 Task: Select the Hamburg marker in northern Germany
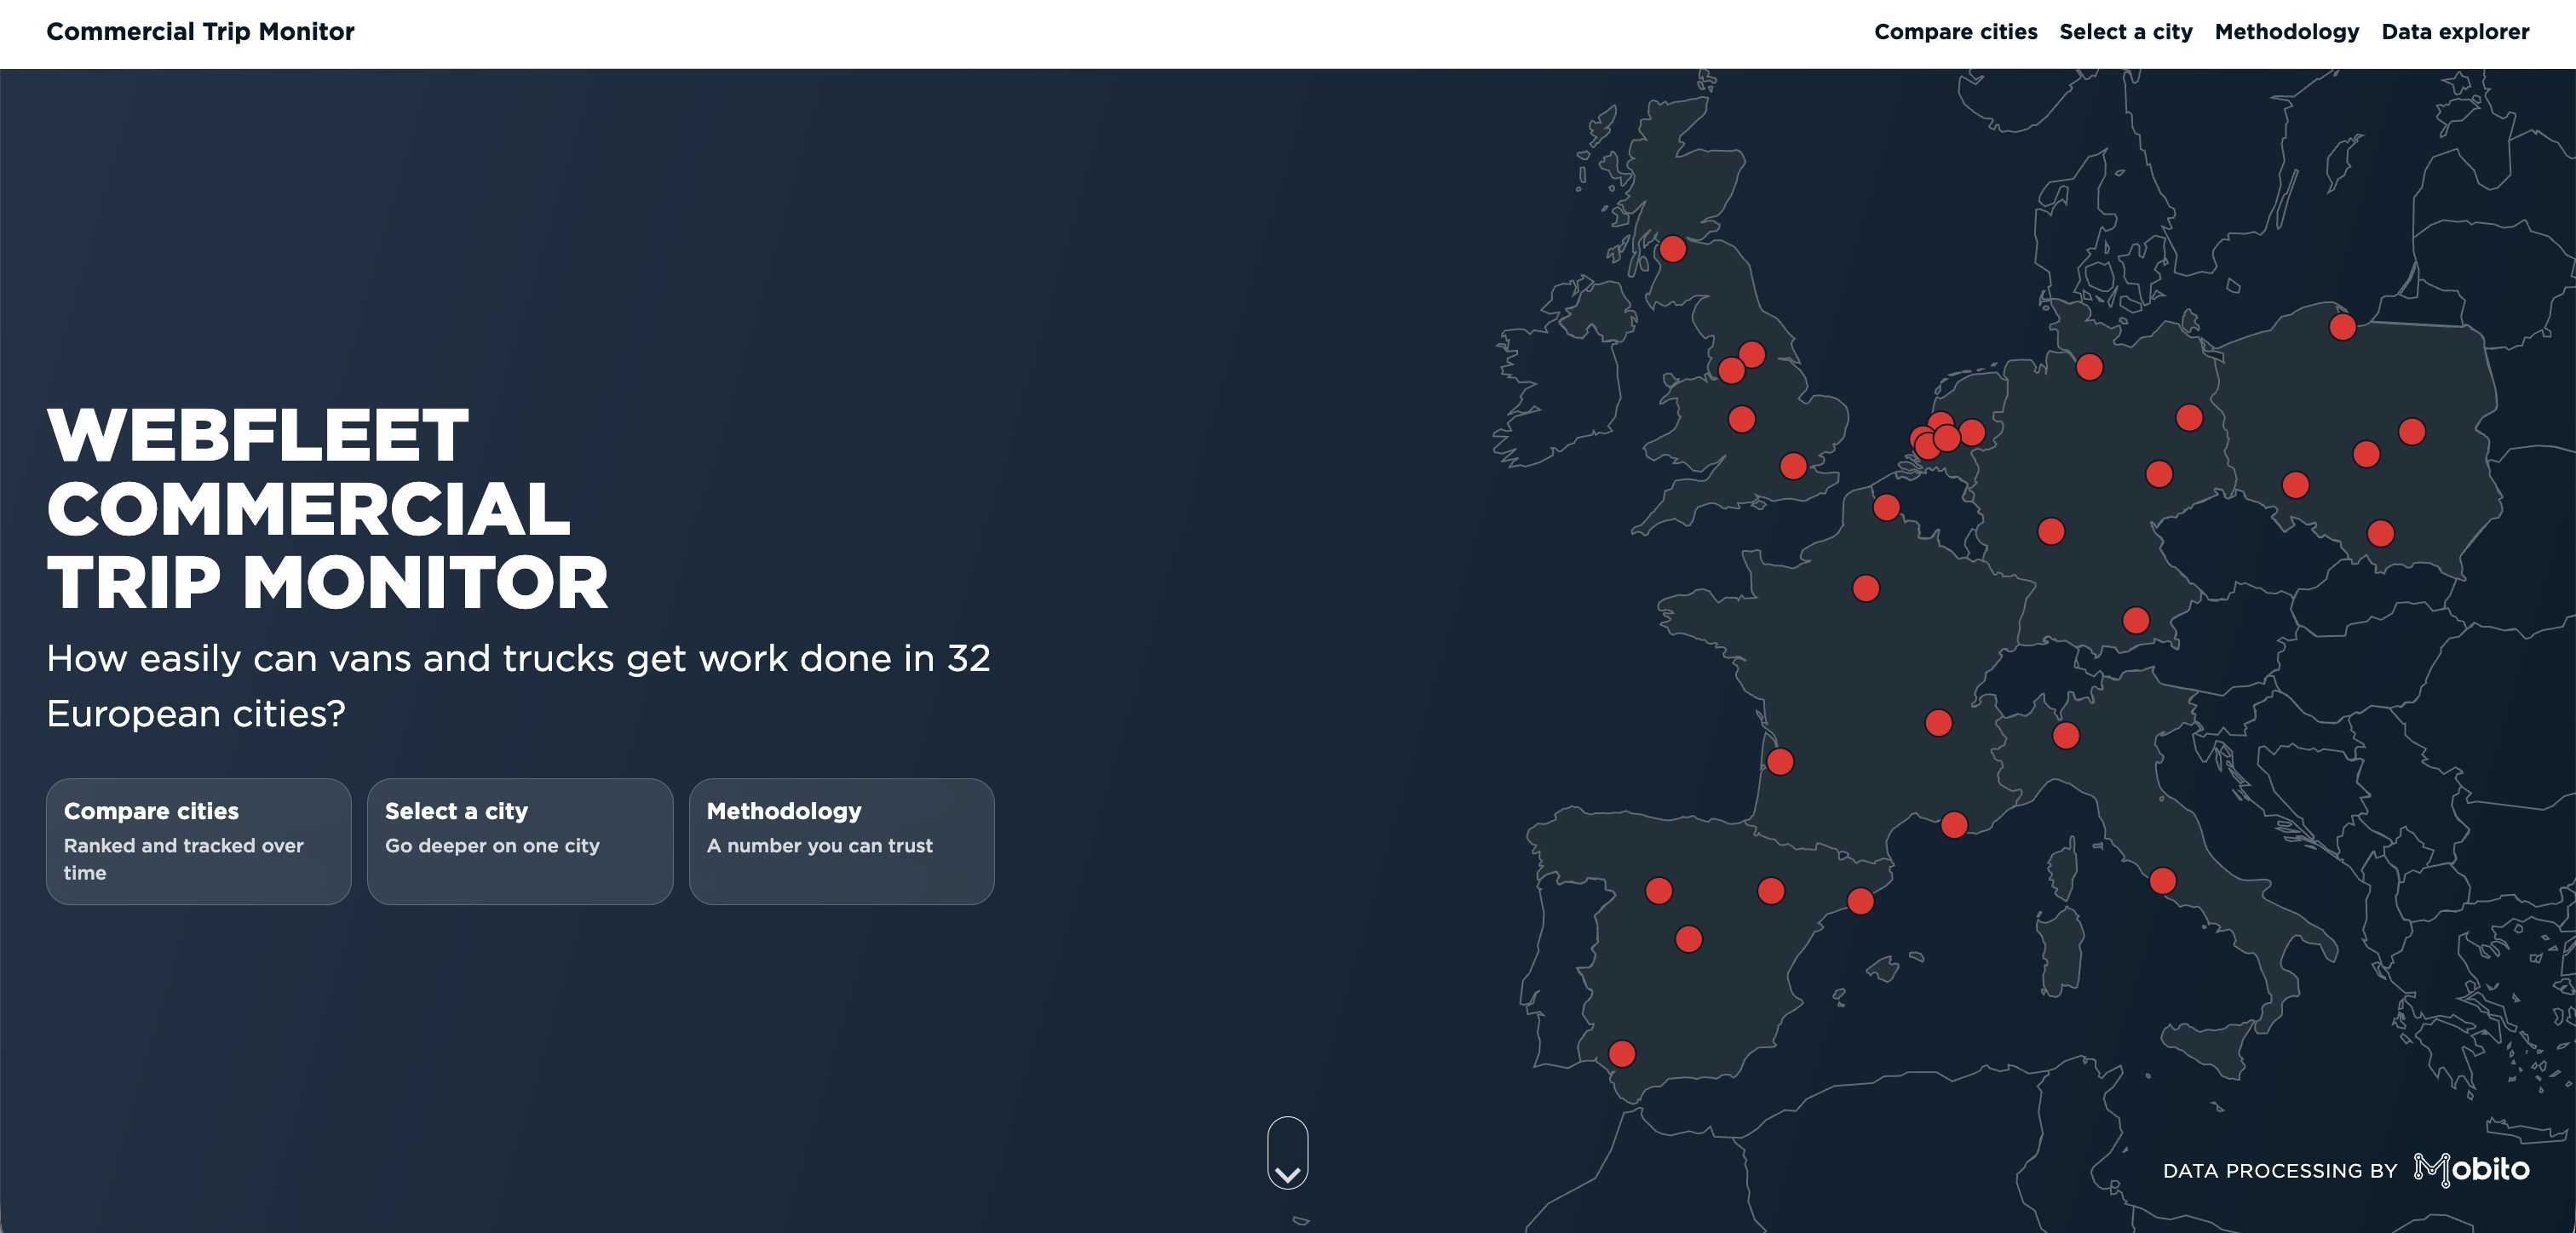[2089, 367]
